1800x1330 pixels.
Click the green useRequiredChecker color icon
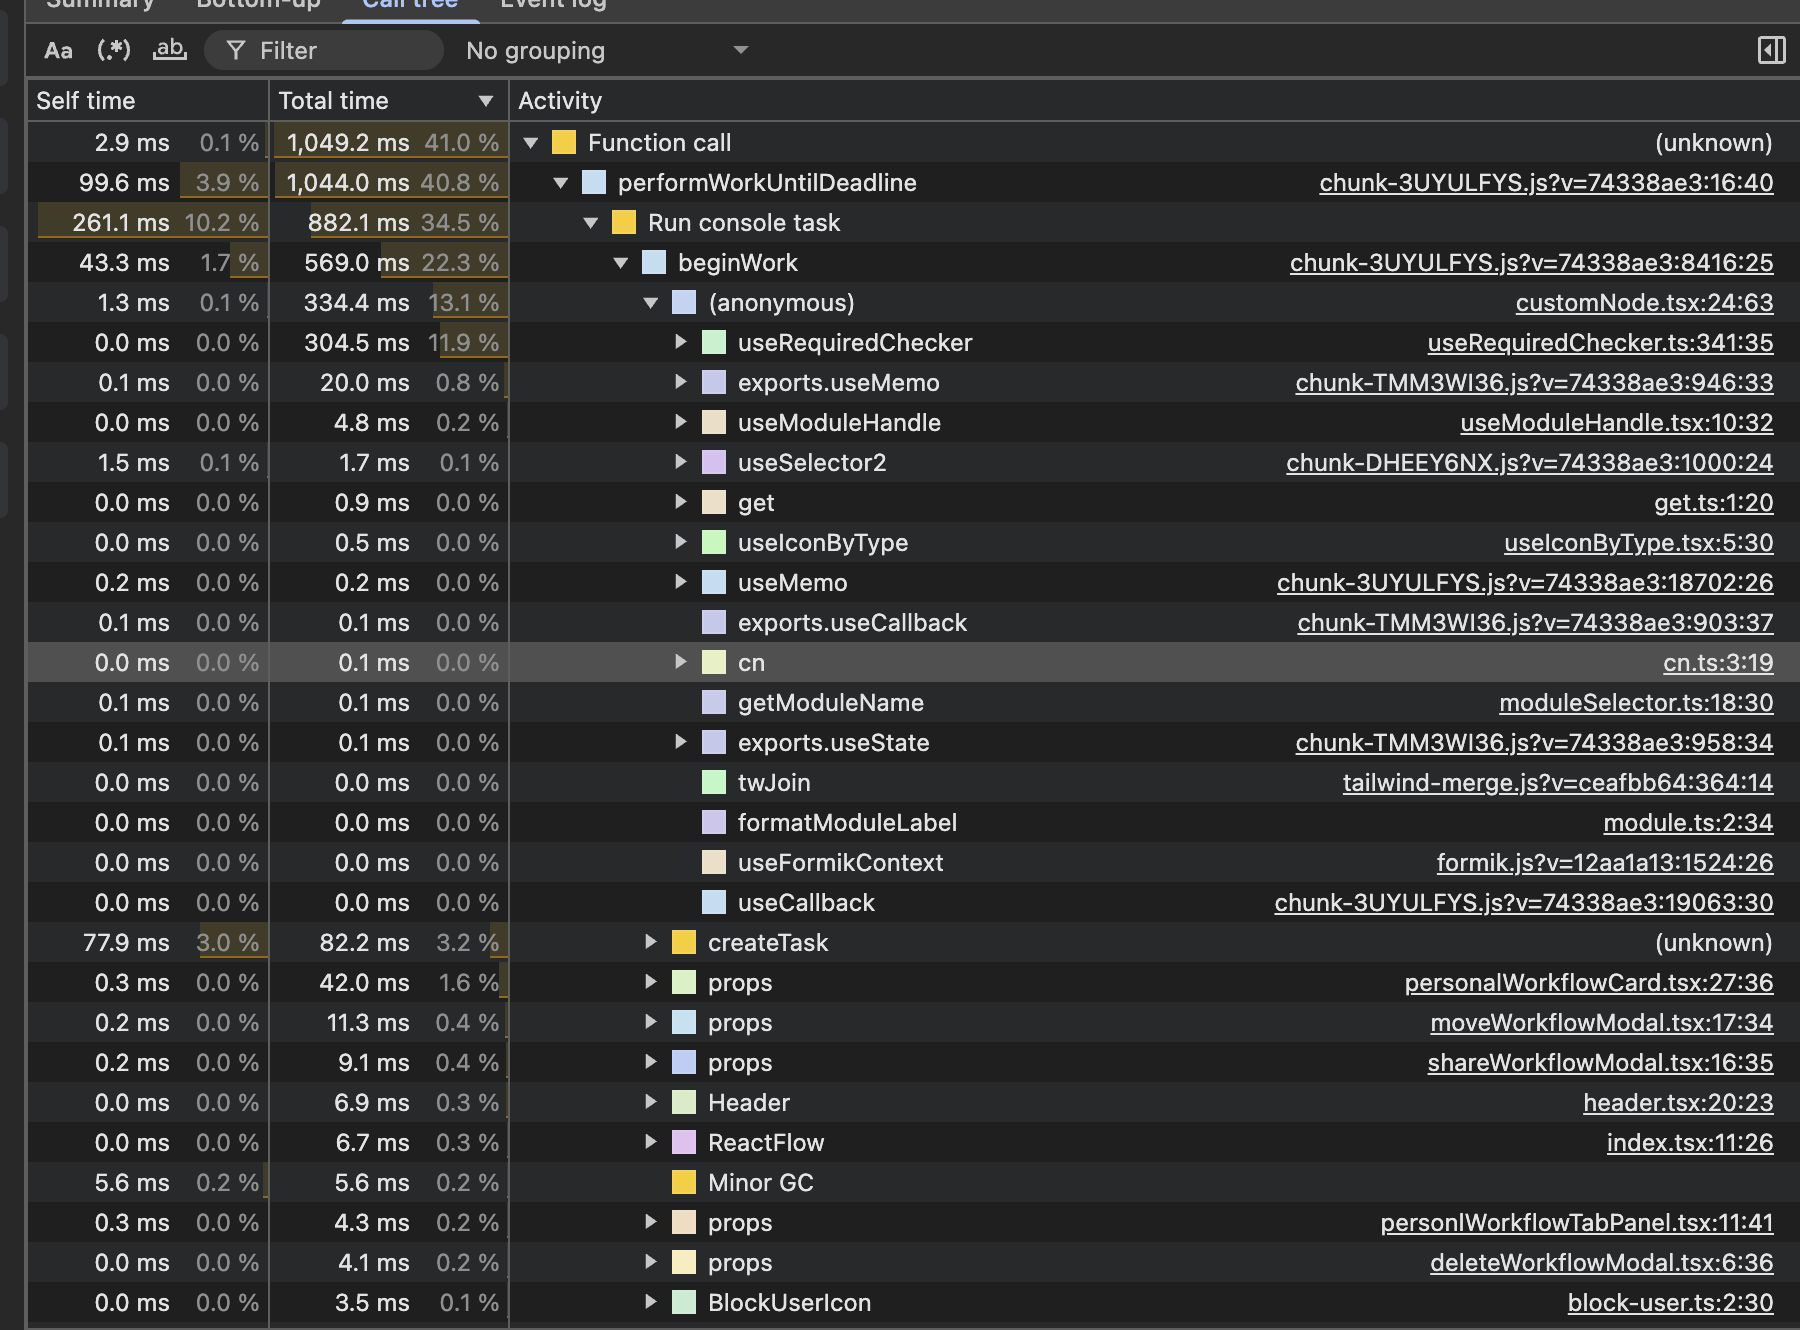[x=714, y=342]
